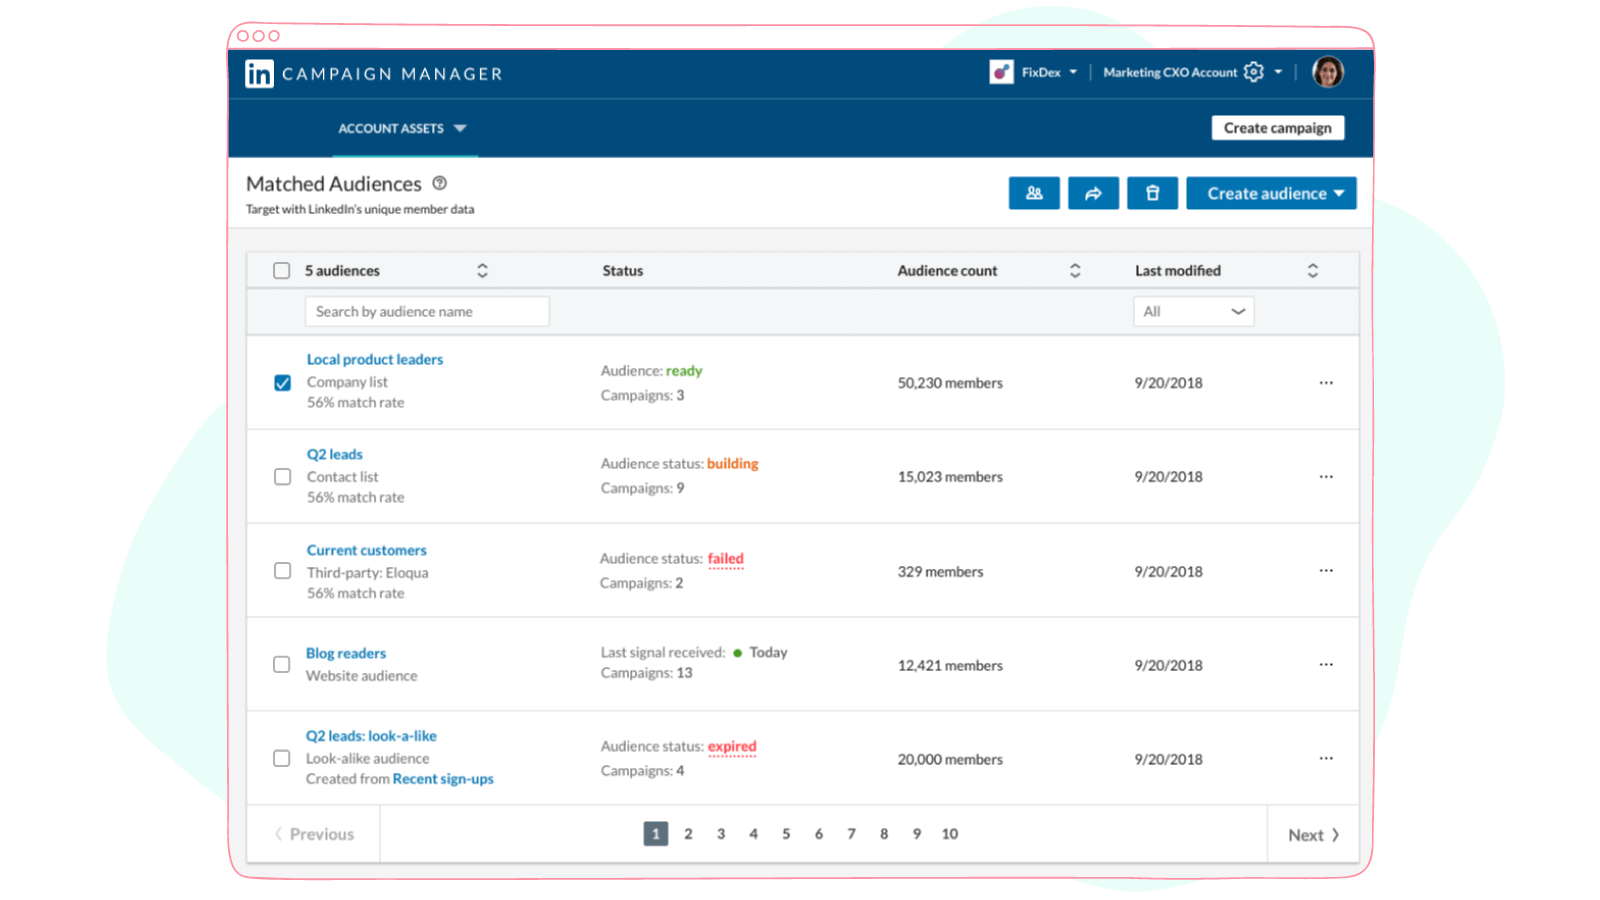Click the search by audience name field
This screenshot has height=900, width=1600.
tap(427, 311)
